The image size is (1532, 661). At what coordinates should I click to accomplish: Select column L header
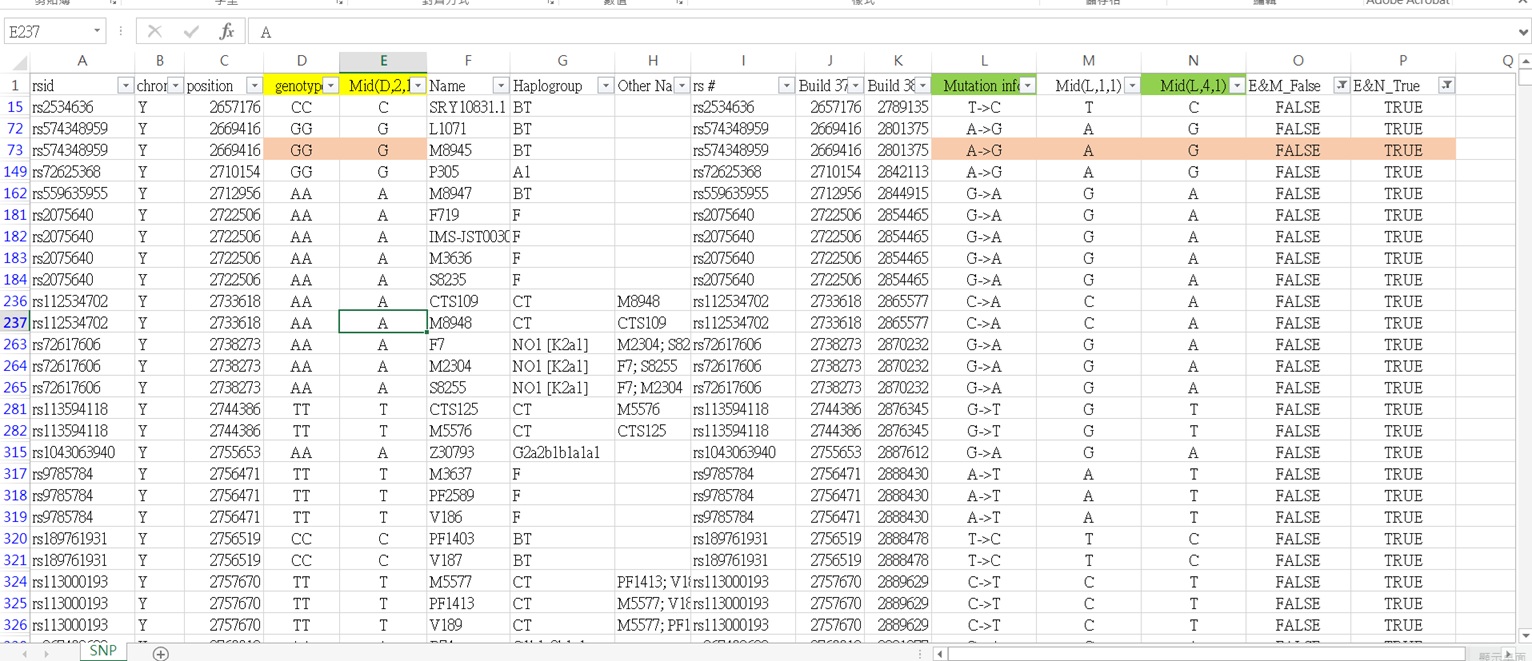tap(984, 61)
